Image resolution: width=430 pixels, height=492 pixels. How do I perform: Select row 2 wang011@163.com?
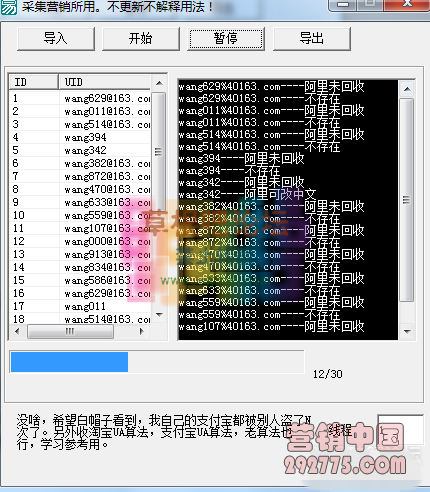point(80,111)
